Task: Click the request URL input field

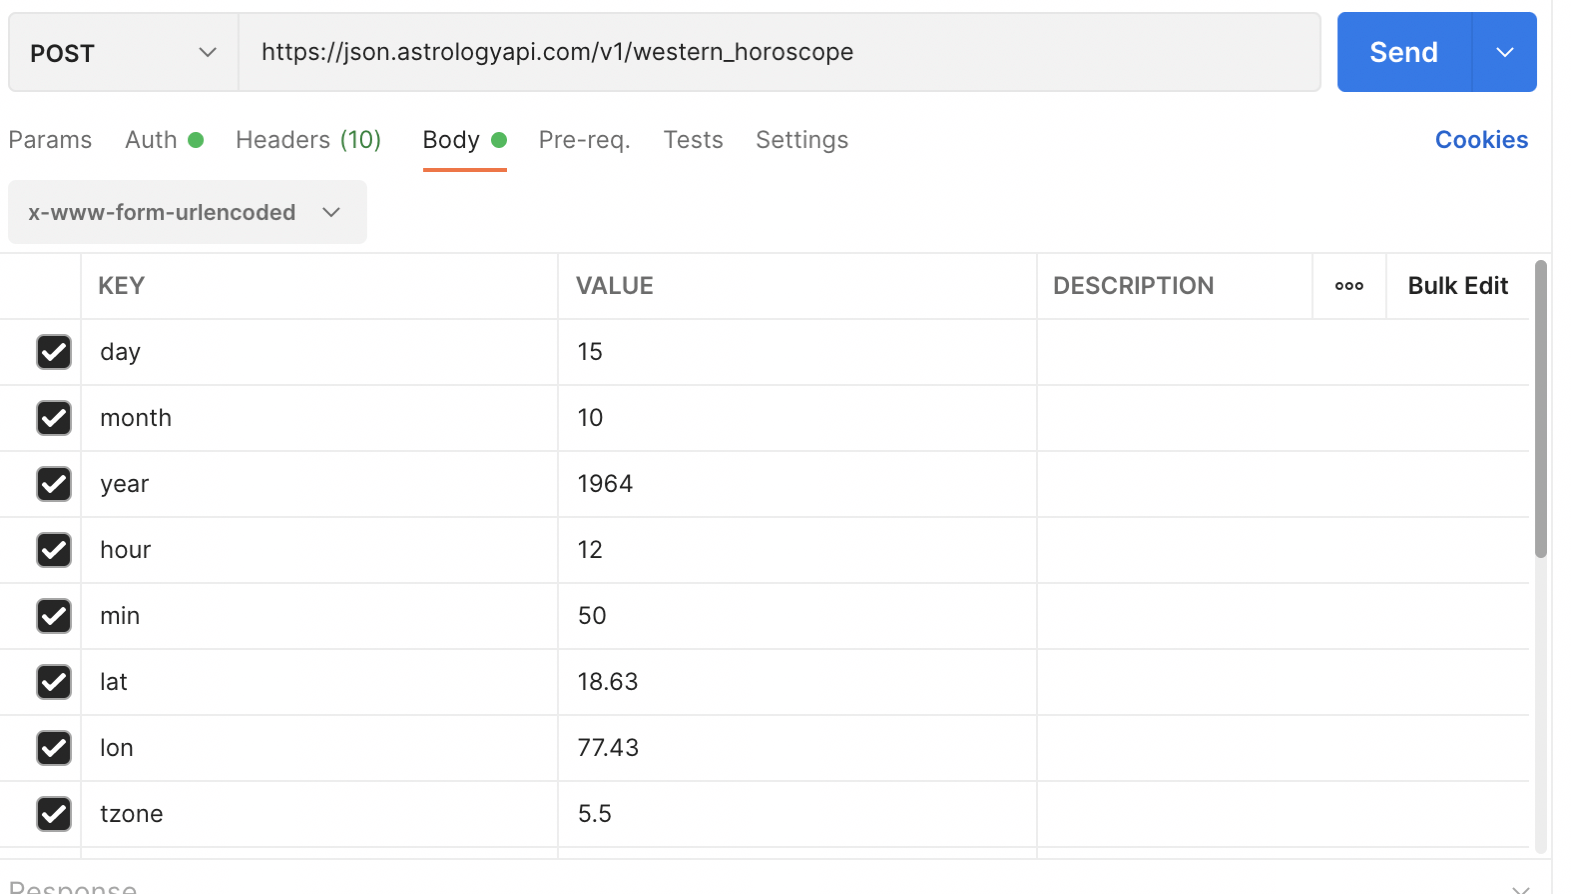Action: 780,52
